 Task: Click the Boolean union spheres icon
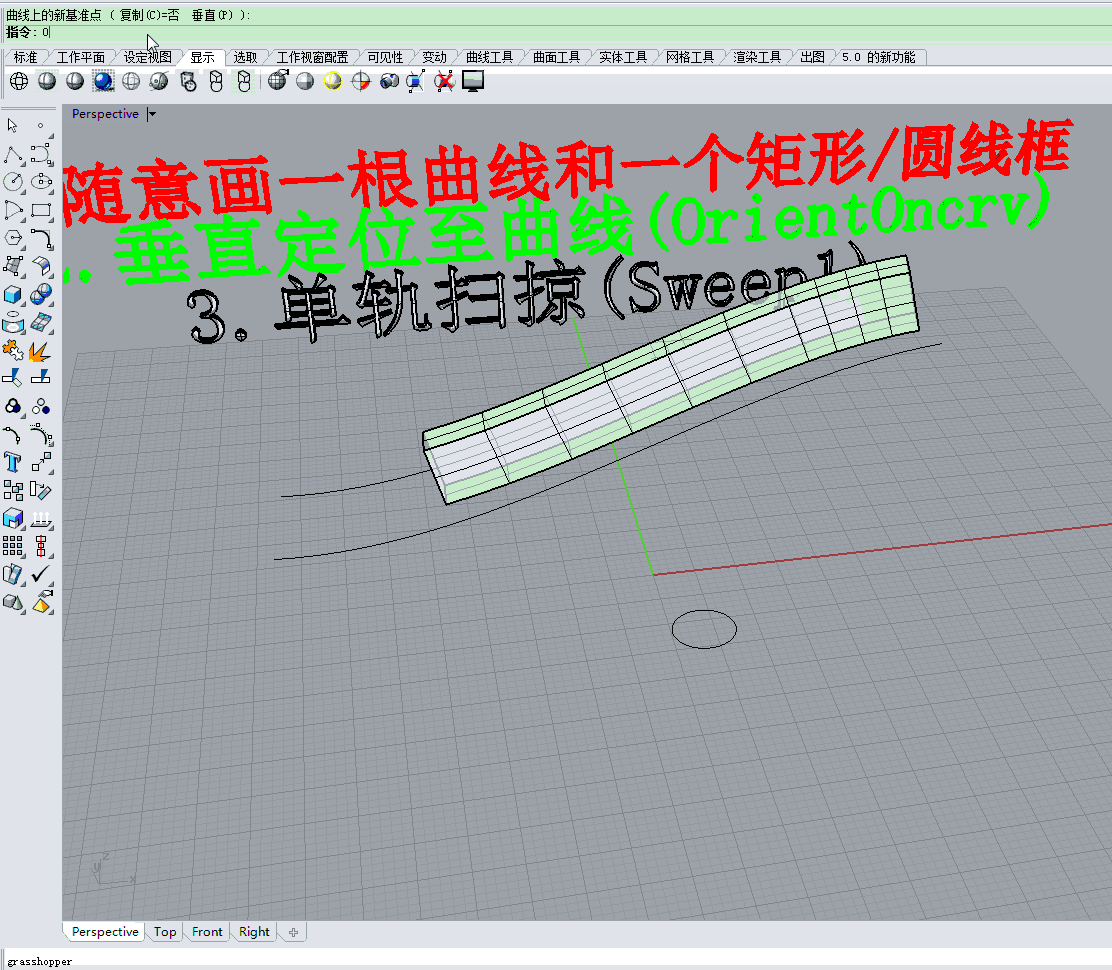[x=13, y=406]
